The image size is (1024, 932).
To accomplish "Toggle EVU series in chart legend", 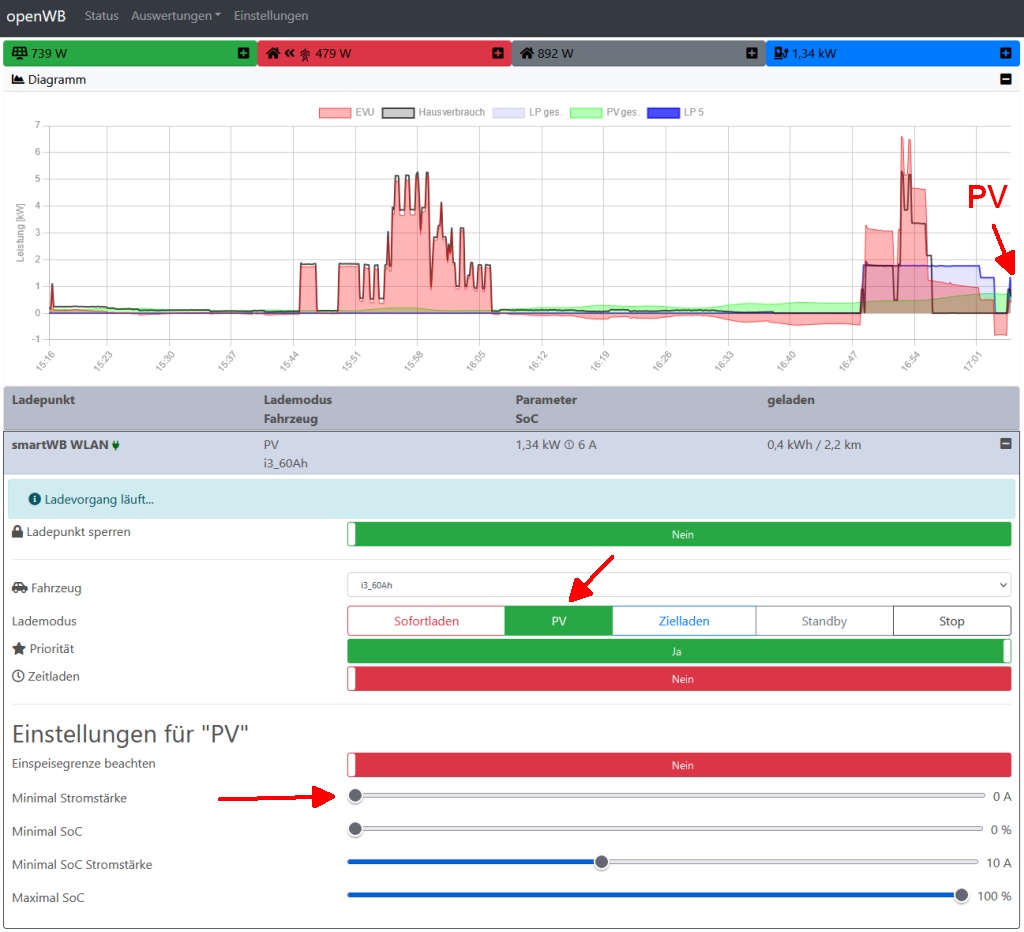I will (x=347, y=112).
